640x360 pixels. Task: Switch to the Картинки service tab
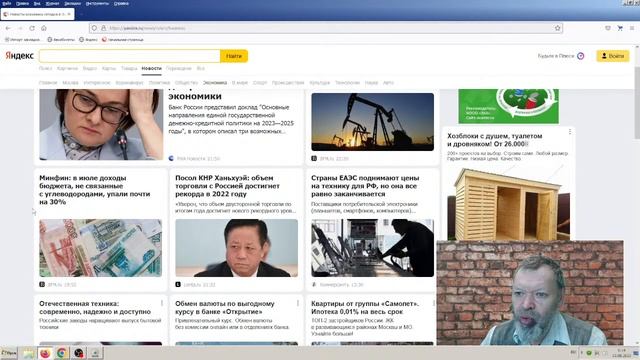pyautogui.click(x=67, y=69)
